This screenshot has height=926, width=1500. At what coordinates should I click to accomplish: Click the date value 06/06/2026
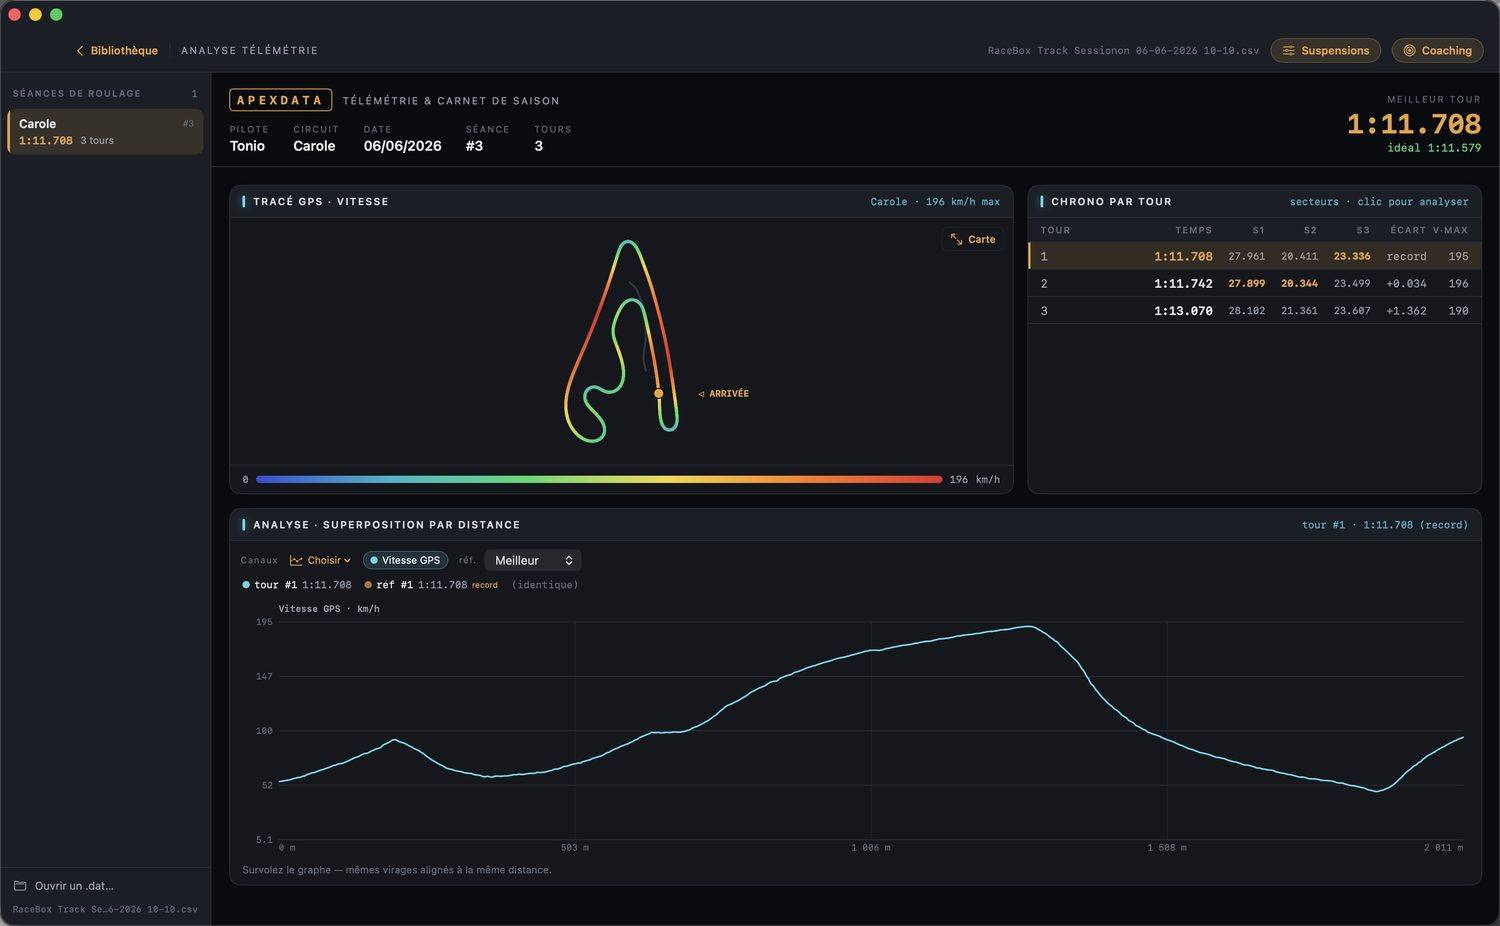coord(402,146)
